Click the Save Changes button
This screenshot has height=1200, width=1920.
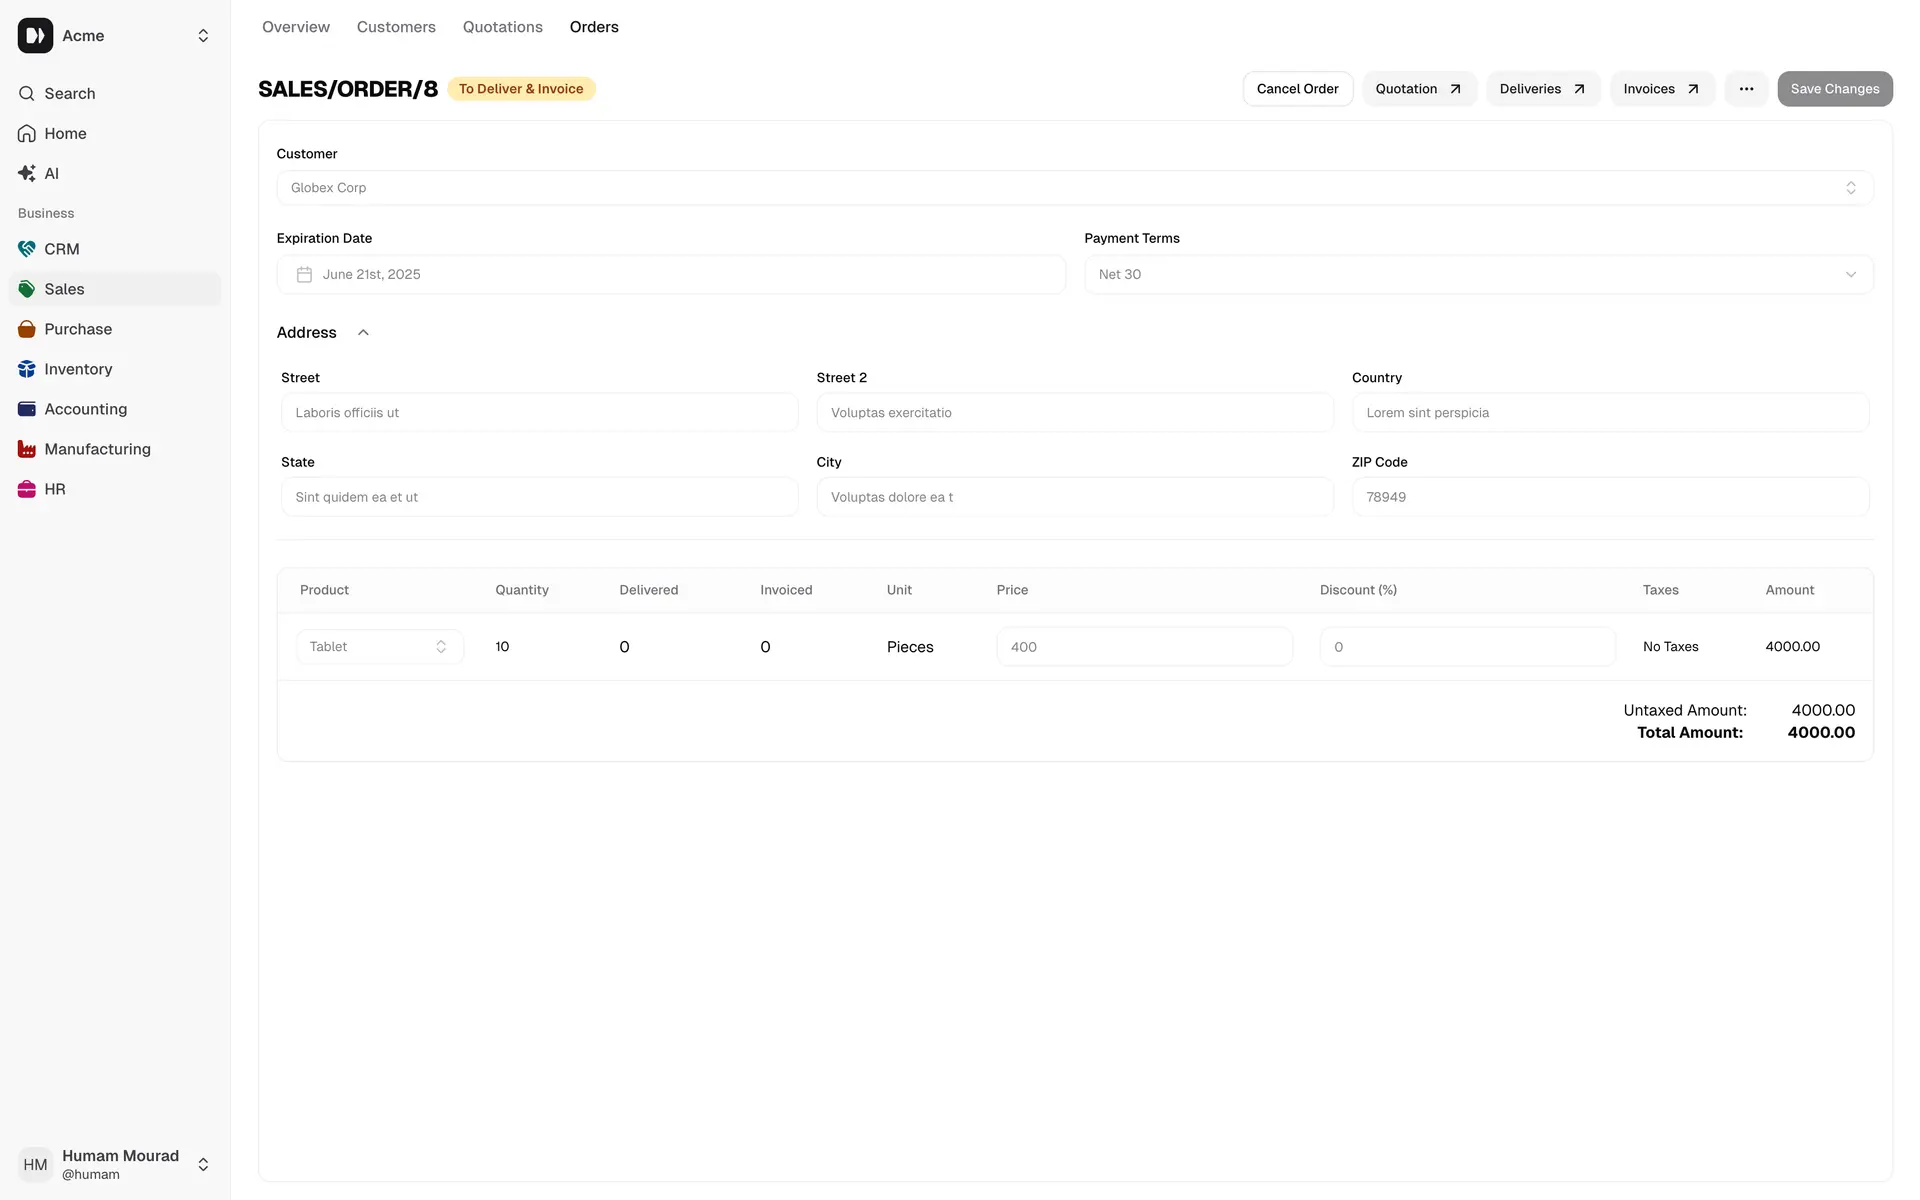click(x=1834, y=88)
